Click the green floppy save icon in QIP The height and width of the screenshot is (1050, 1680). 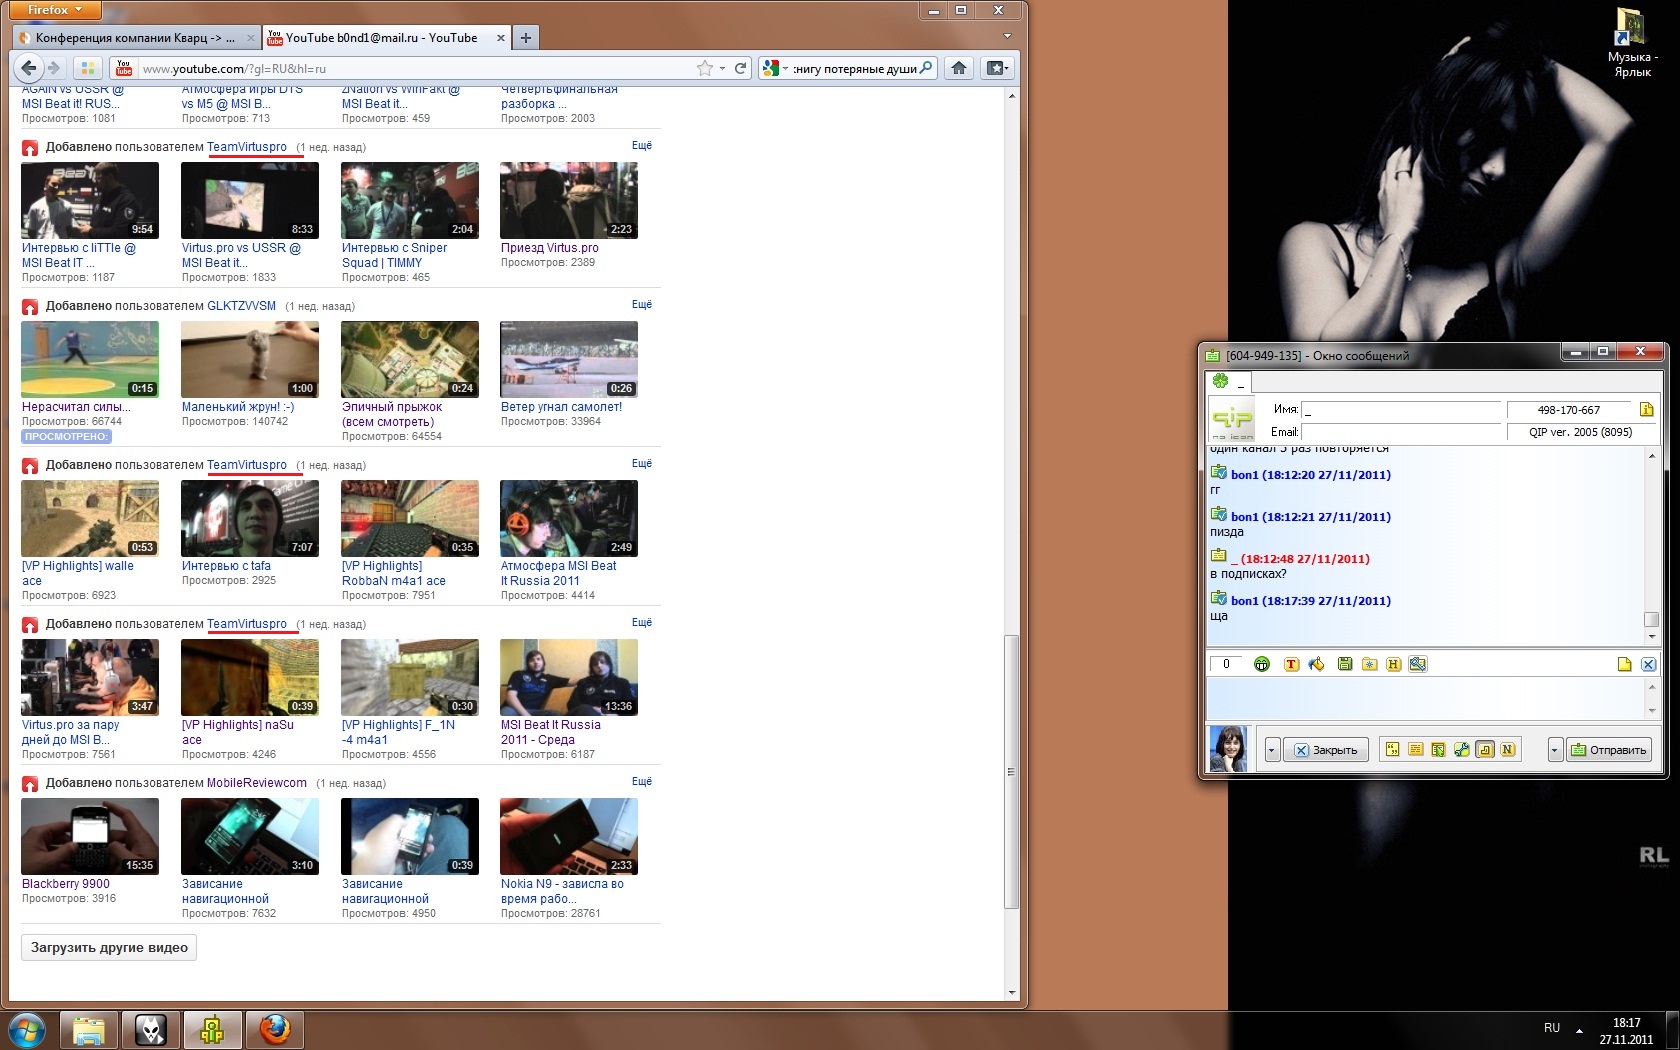point(1345,664)
